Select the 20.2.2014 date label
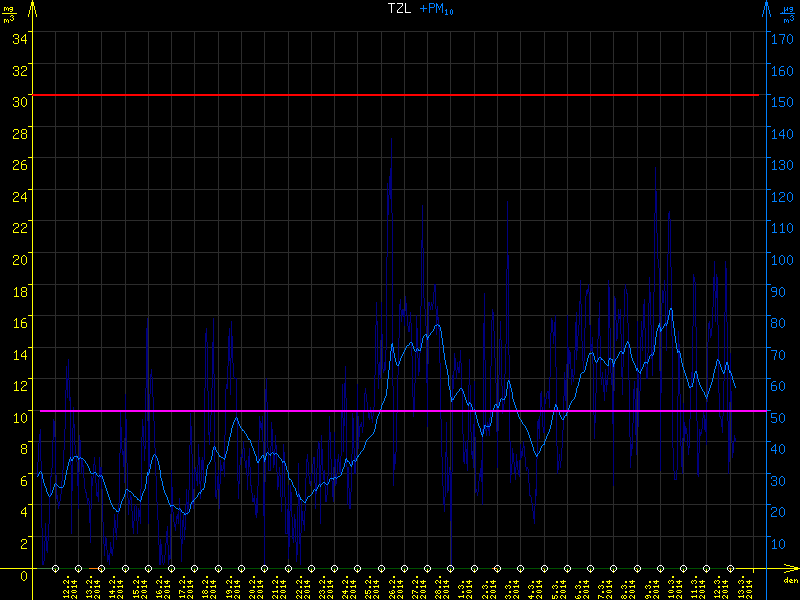The height and width of the screenshot is (600, 800). 253,587
